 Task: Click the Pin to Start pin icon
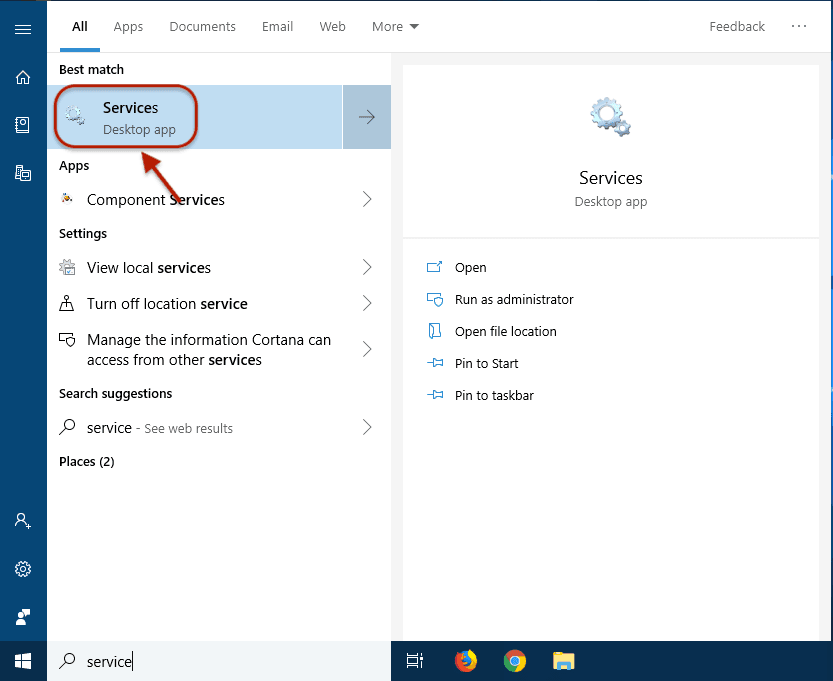point(435,363)
